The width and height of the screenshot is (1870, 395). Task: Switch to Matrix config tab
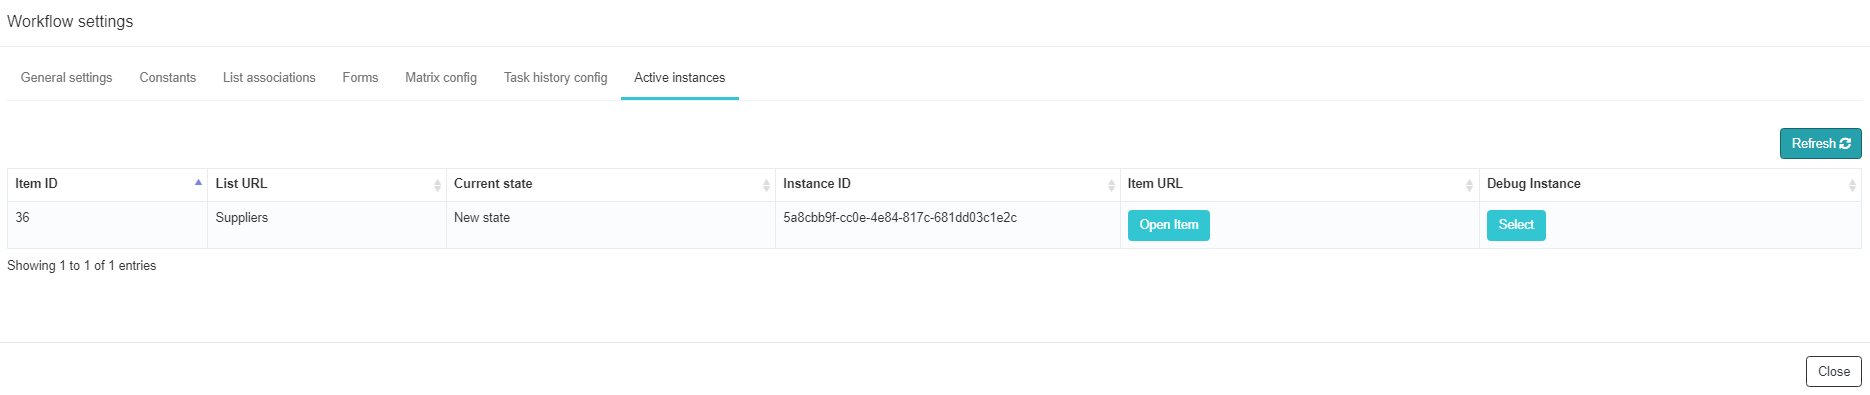click(441, 78)
